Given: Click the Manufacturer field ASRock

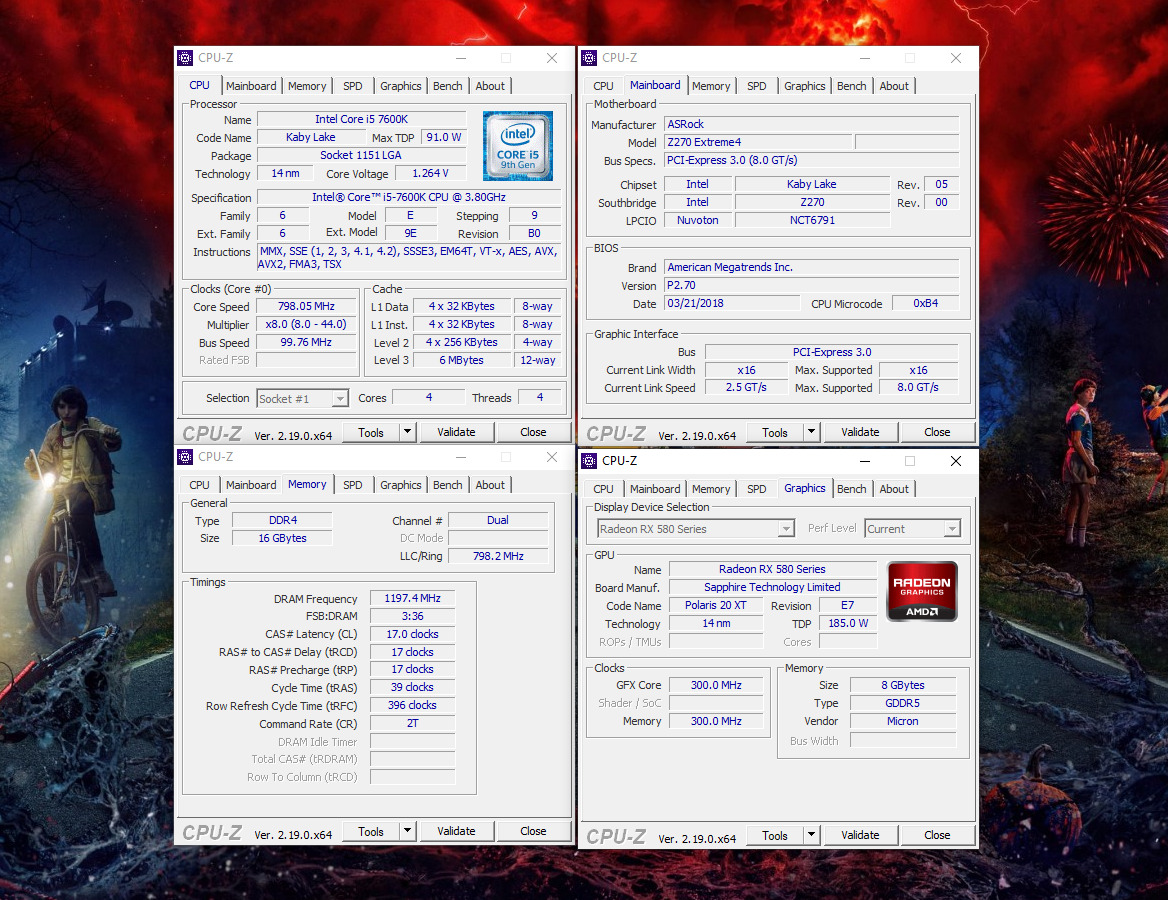Looking at the screenshot, I should click(x=811, y=124).
